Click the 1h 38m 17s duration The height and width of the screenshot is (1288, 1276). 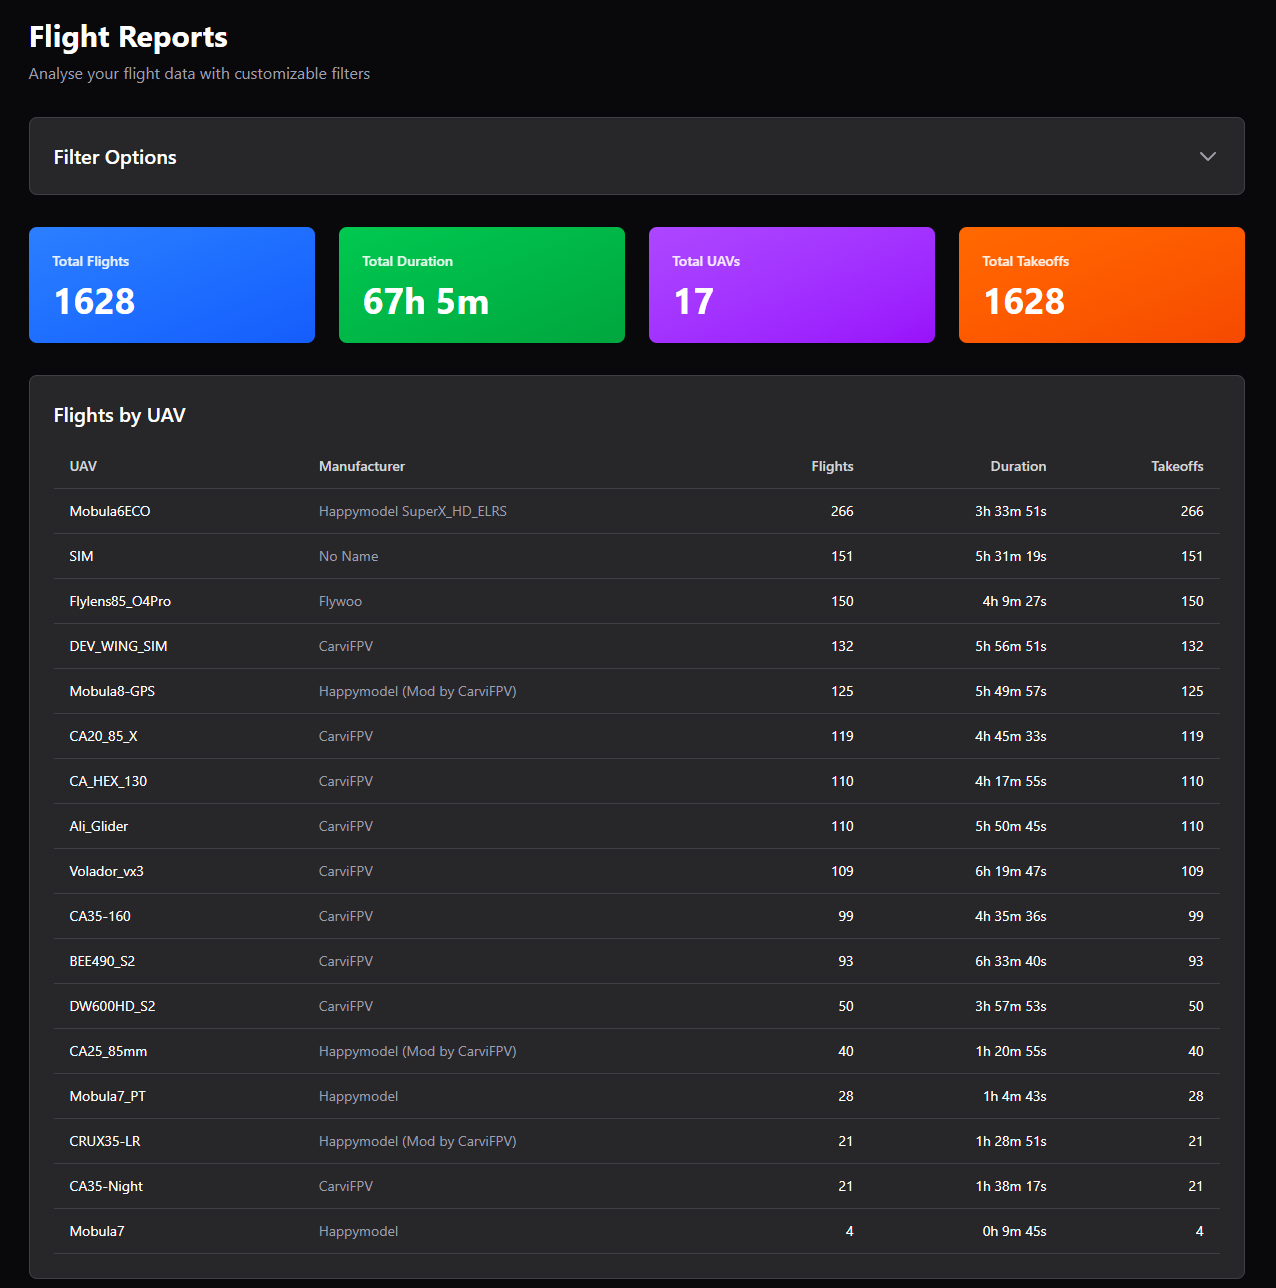point(1011,1186)
